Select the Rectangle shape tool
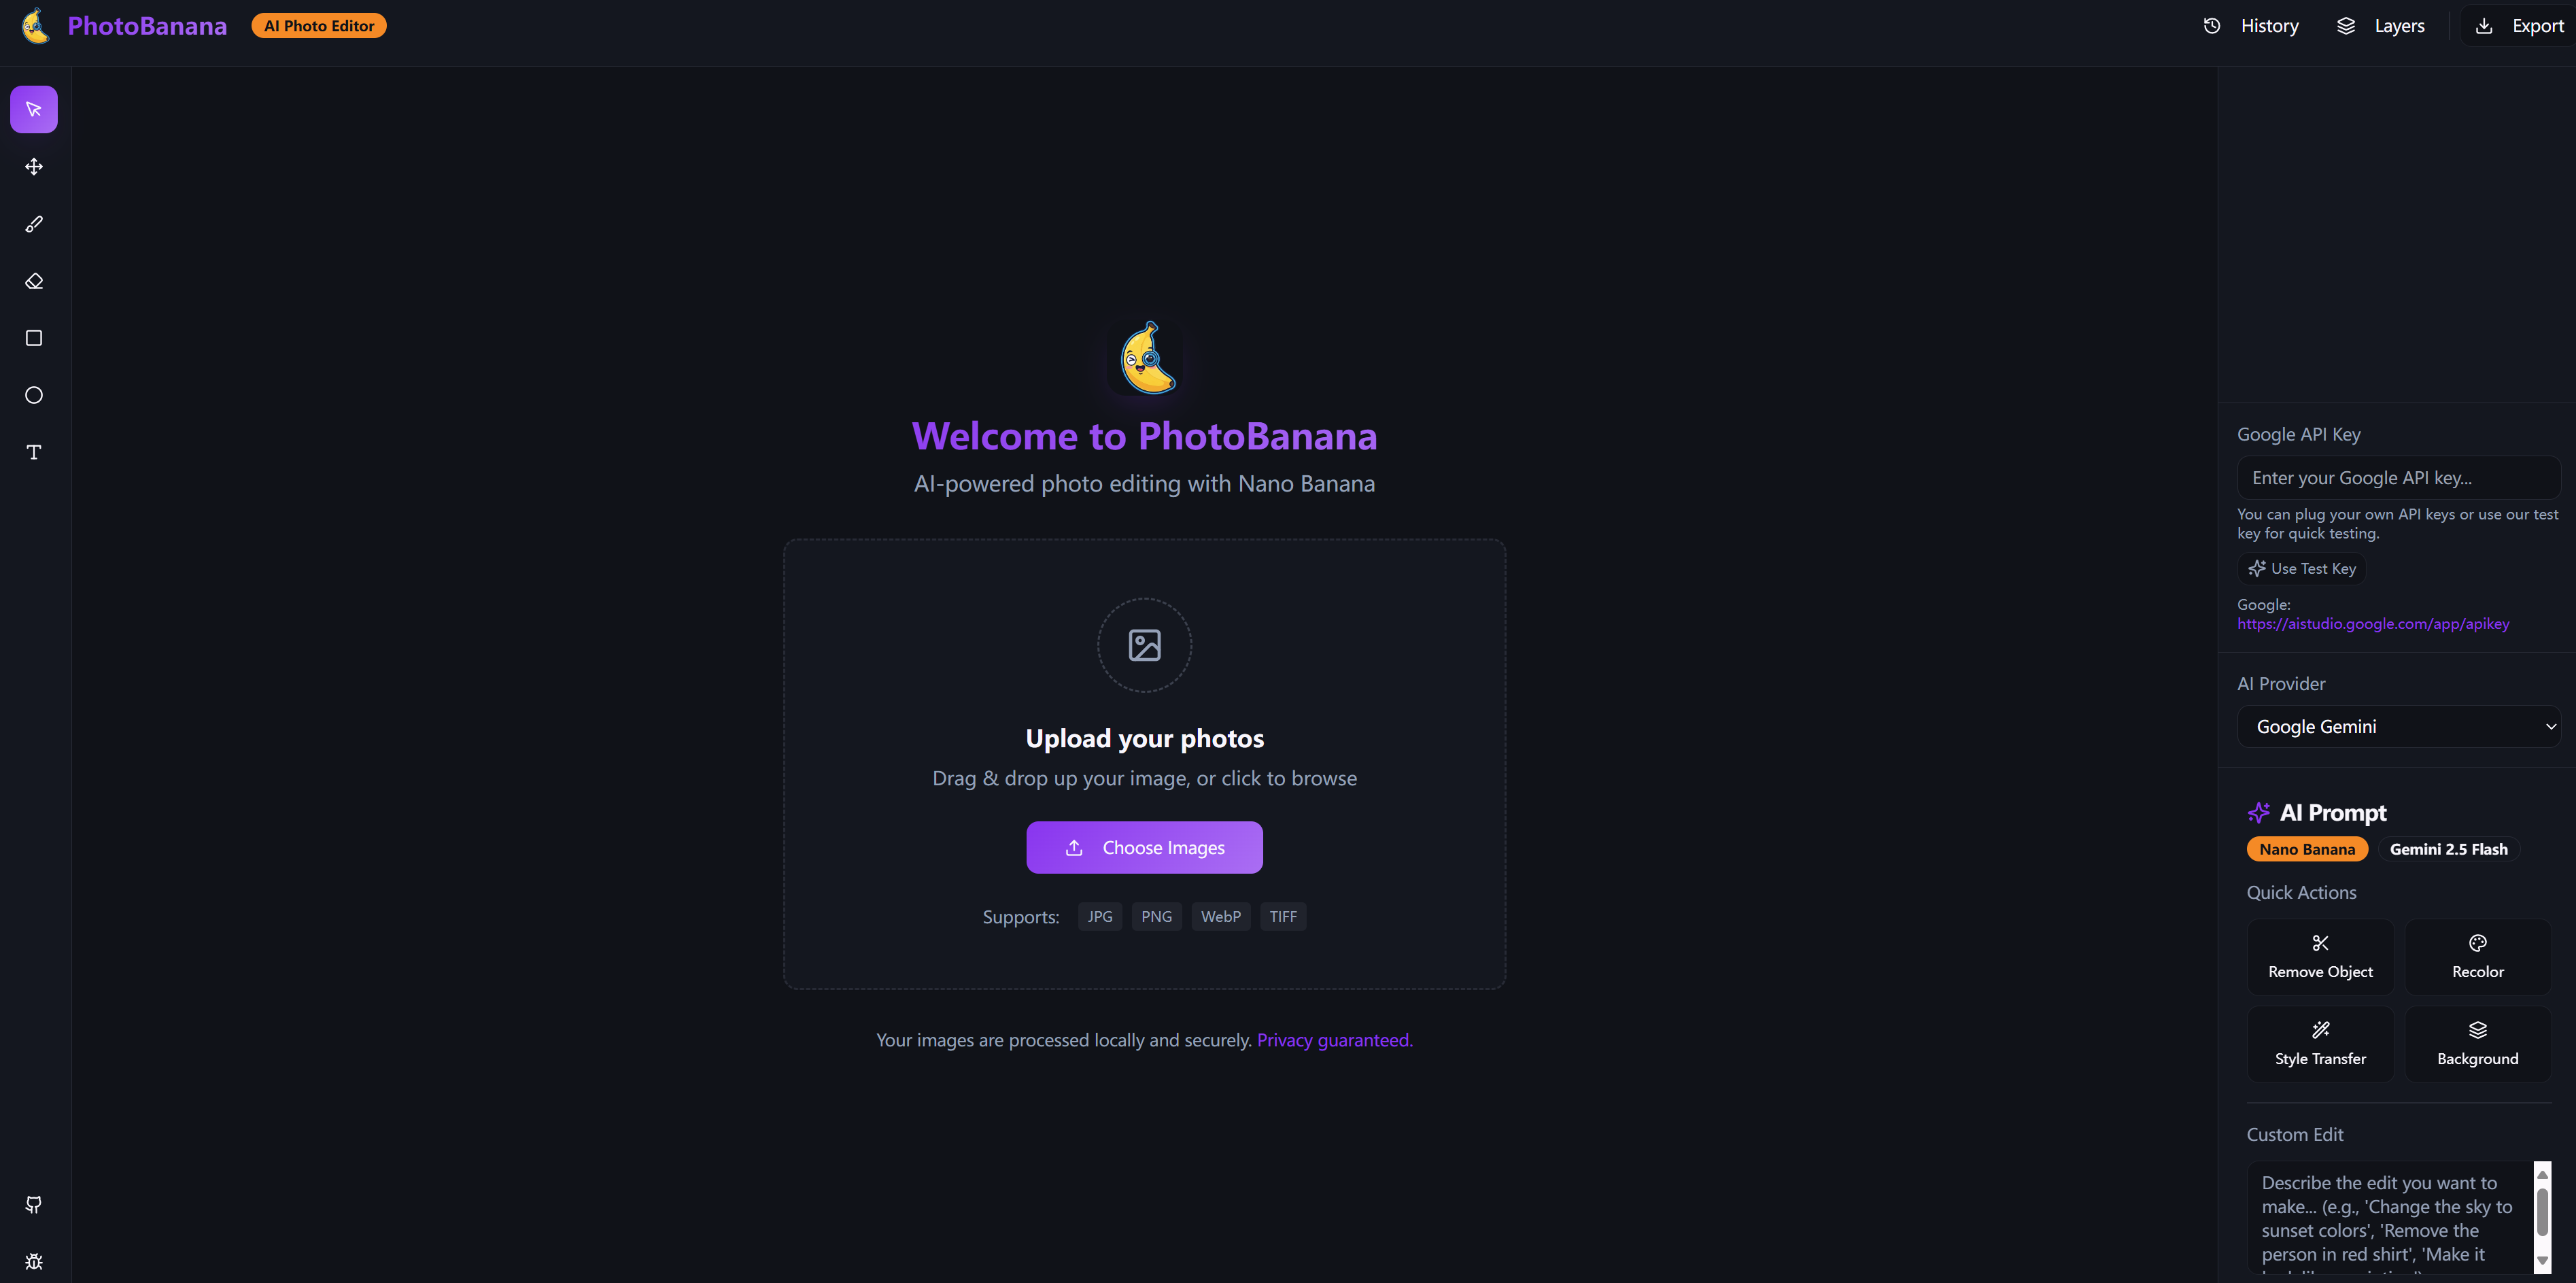The height and width of the screenshot is (1283, 2576). point(34,338)
